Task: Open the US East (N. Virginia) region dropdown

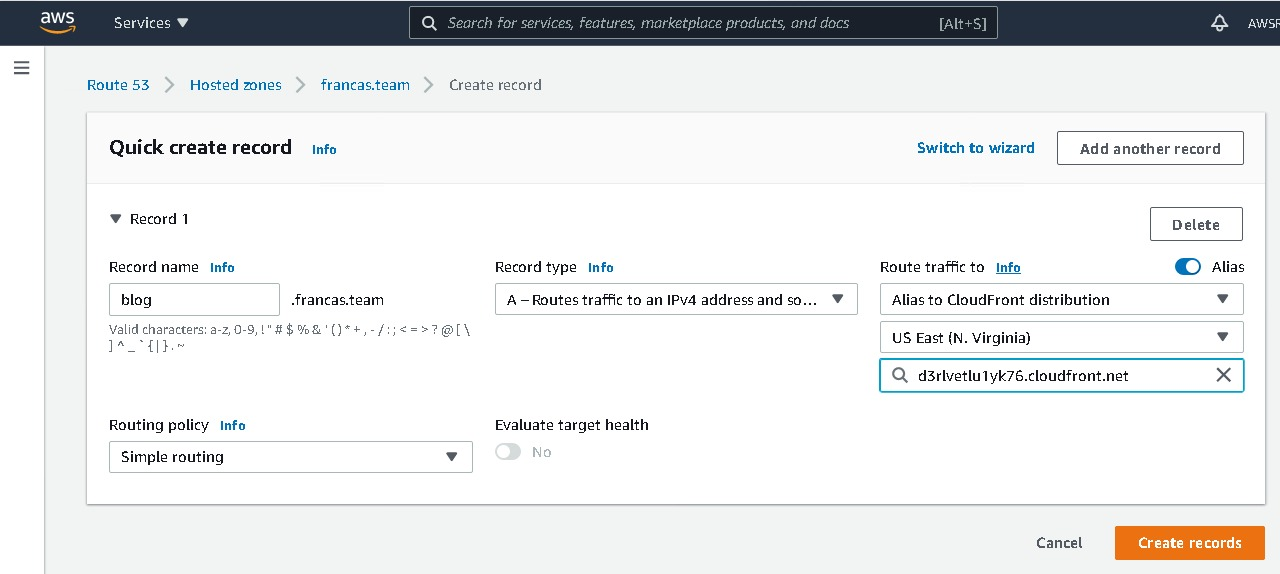Action: tap(1062, 337)
